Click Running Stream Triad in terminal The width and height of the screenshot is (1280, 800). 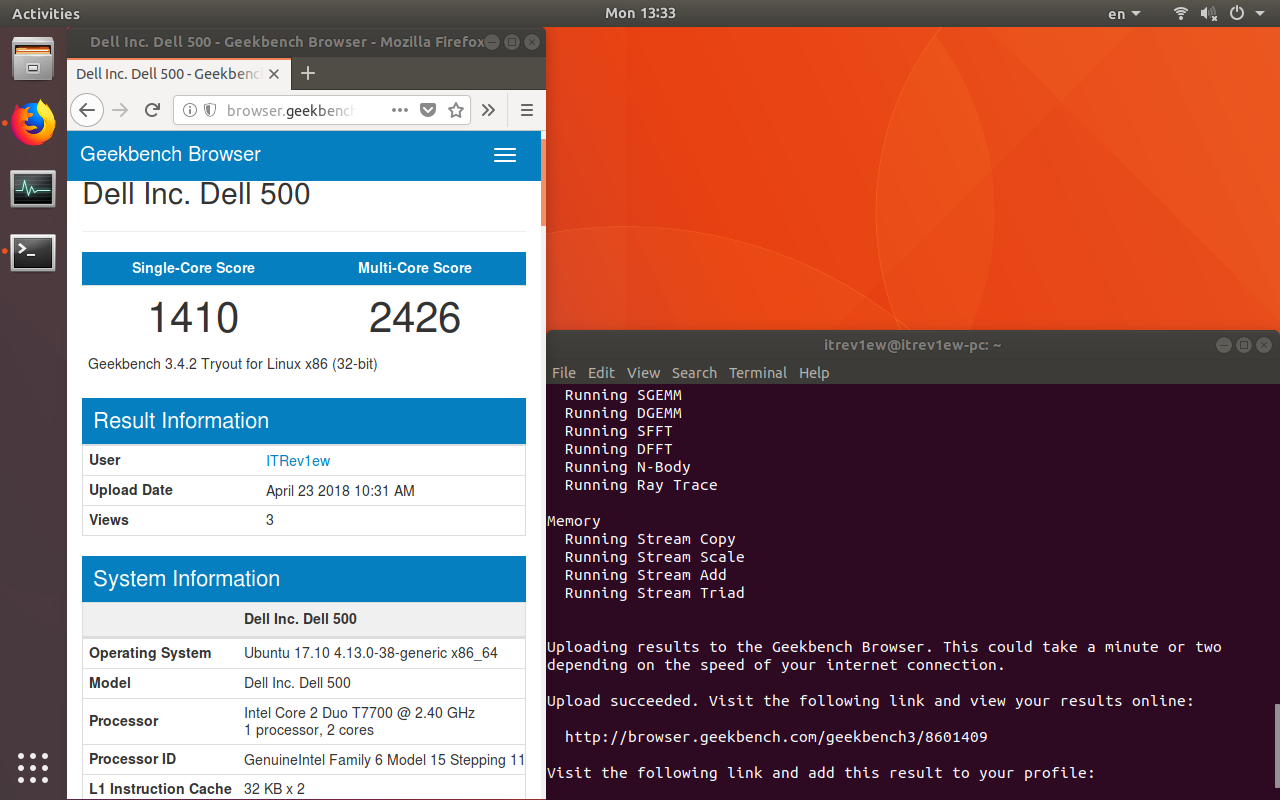[655, 593]
